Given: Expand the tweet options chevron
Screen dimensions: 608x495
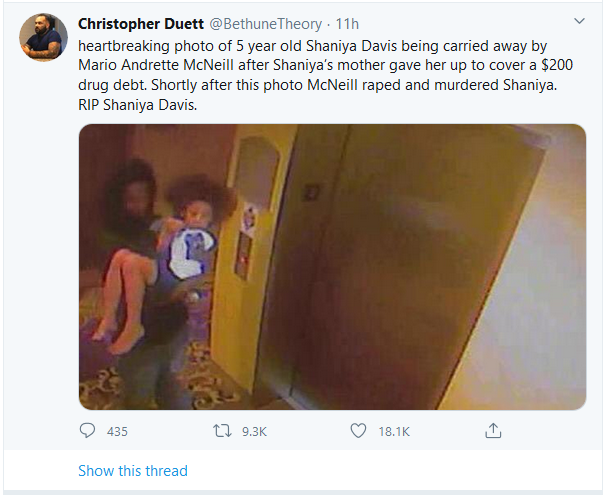Looking at the screenshot, I should (x=579, y=21).
